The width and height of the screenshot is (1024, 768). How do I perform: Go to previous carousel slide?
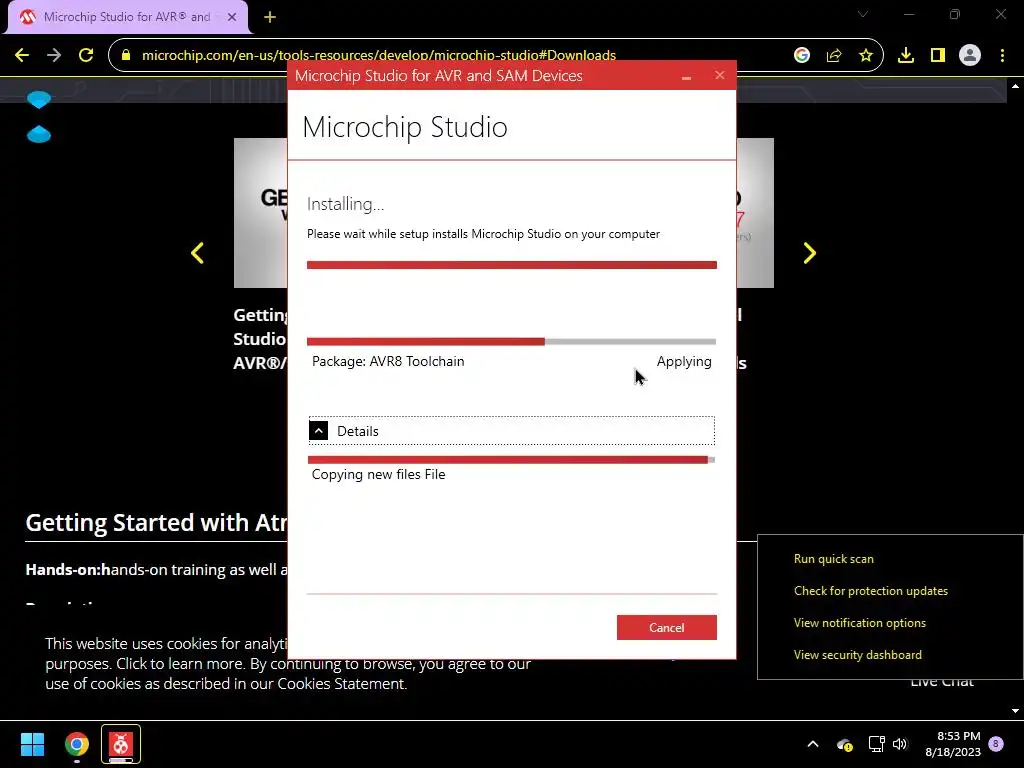[x=197, y=253]
